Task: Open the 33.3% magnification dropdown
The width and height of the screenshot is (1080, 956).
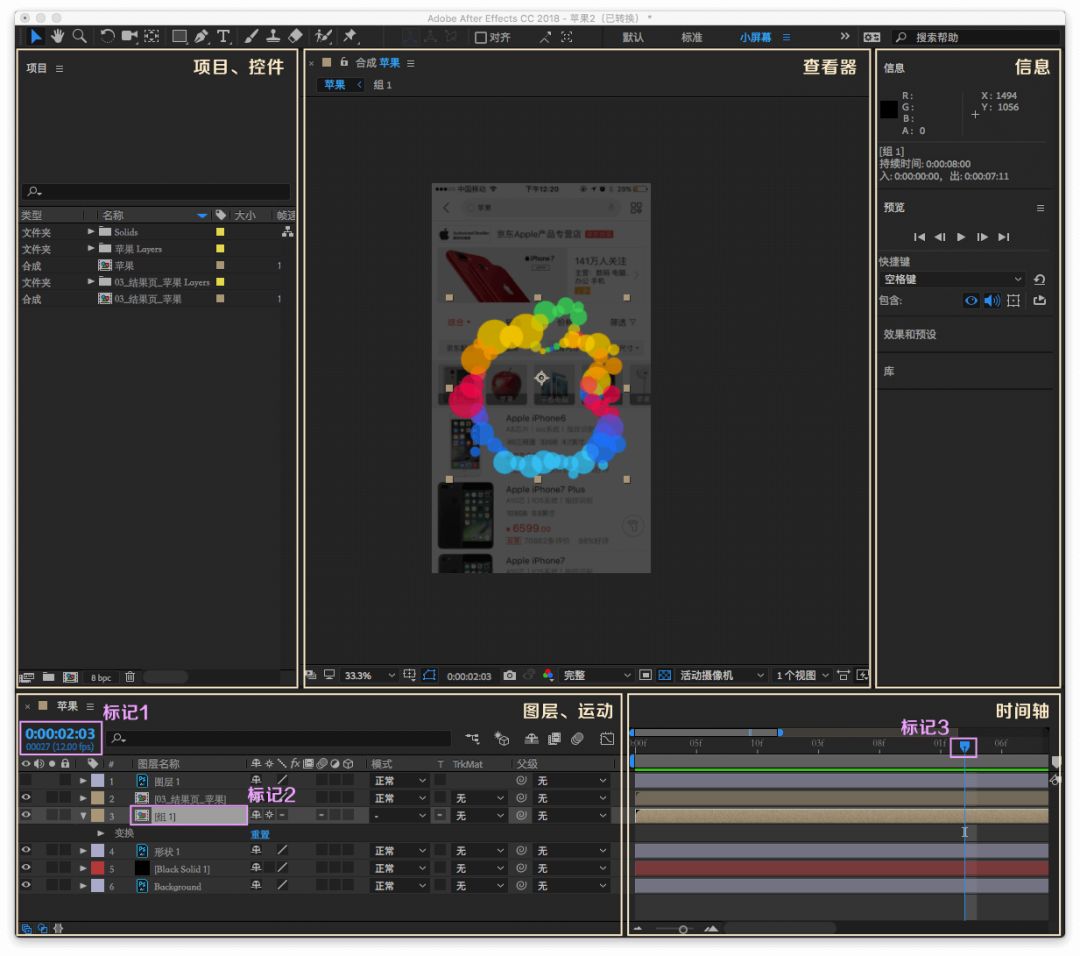Action: (369, 676)
